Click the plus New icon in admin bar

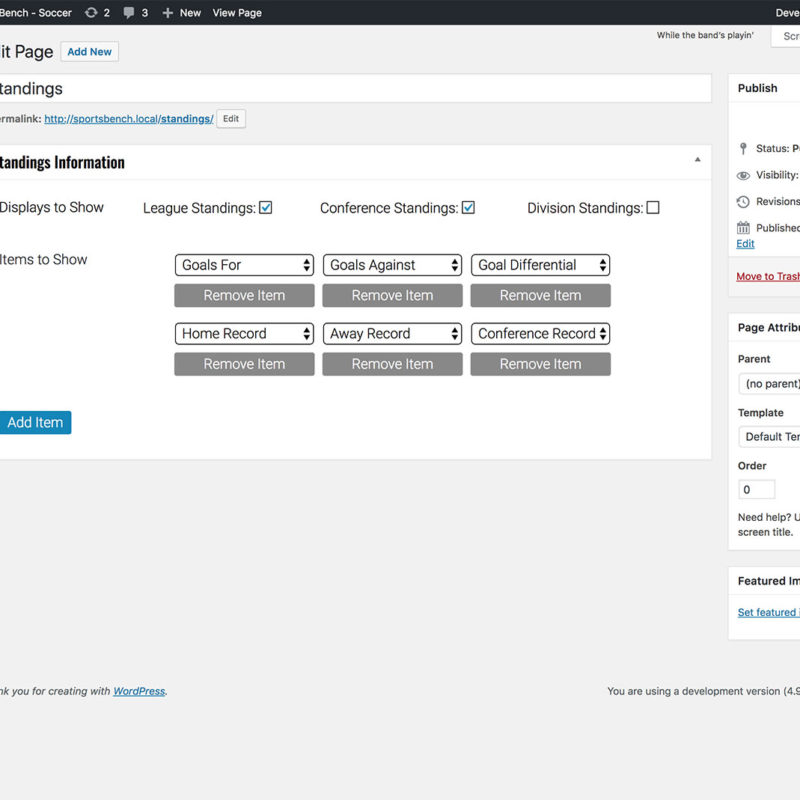click(x=167, y=13)
